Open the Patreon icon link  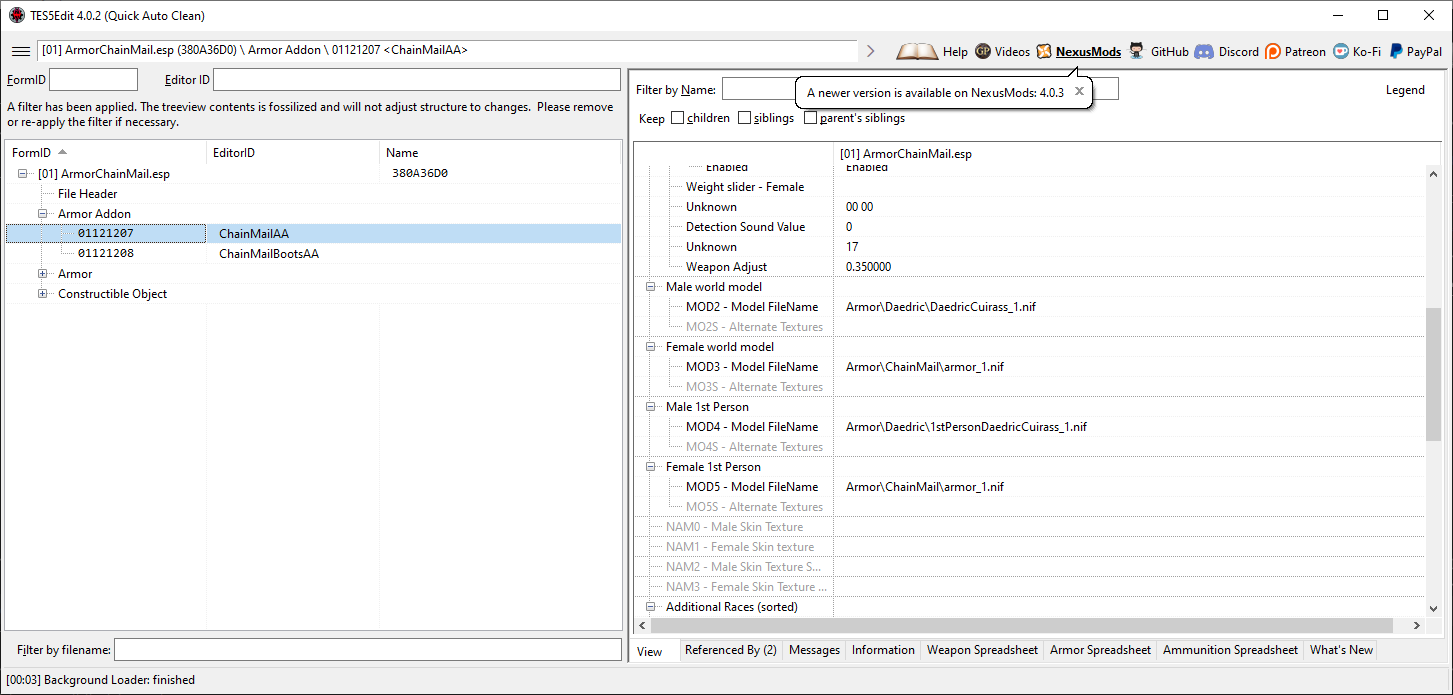point(1273,51)
